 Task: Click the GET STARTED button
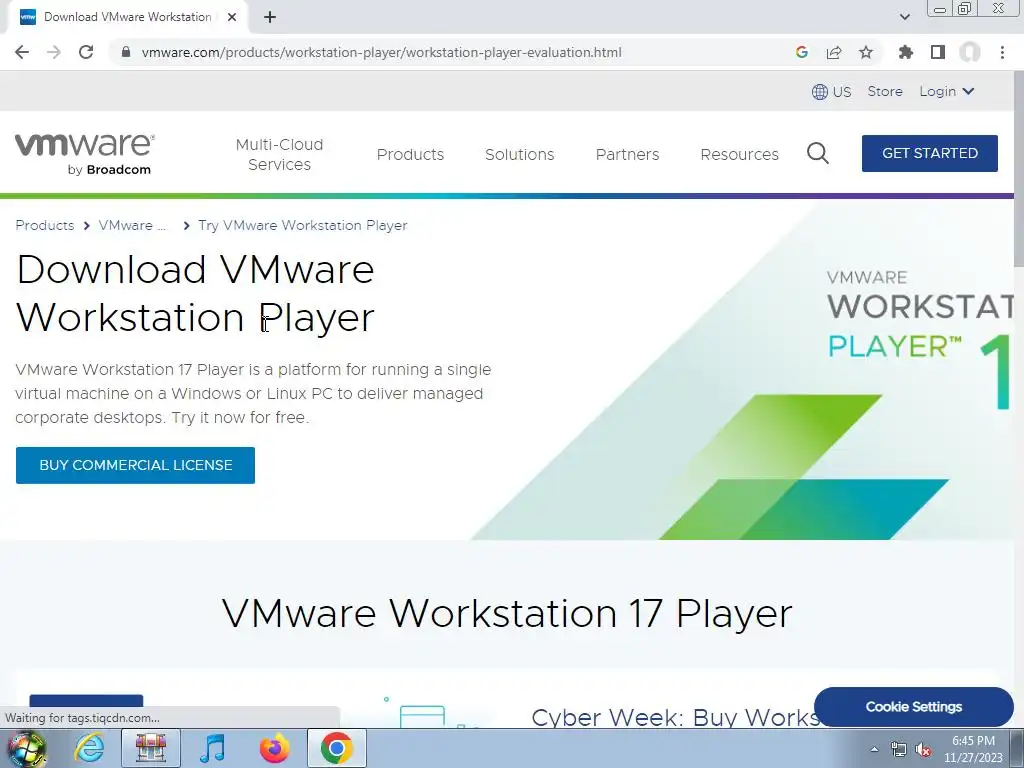(x=929, y=153)
